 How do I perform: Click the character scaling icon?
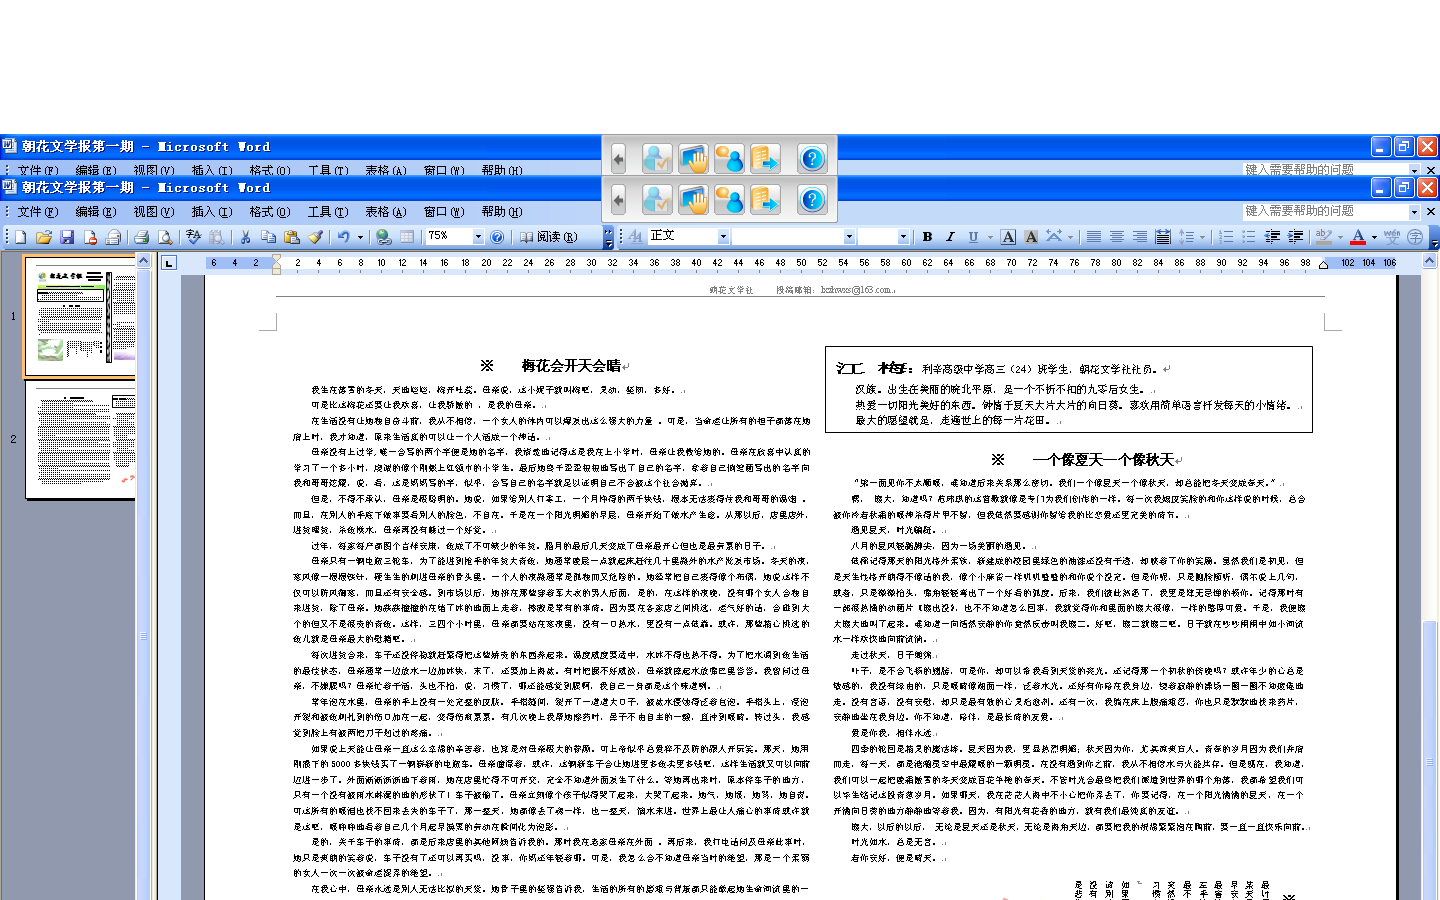coord(1054,237)
